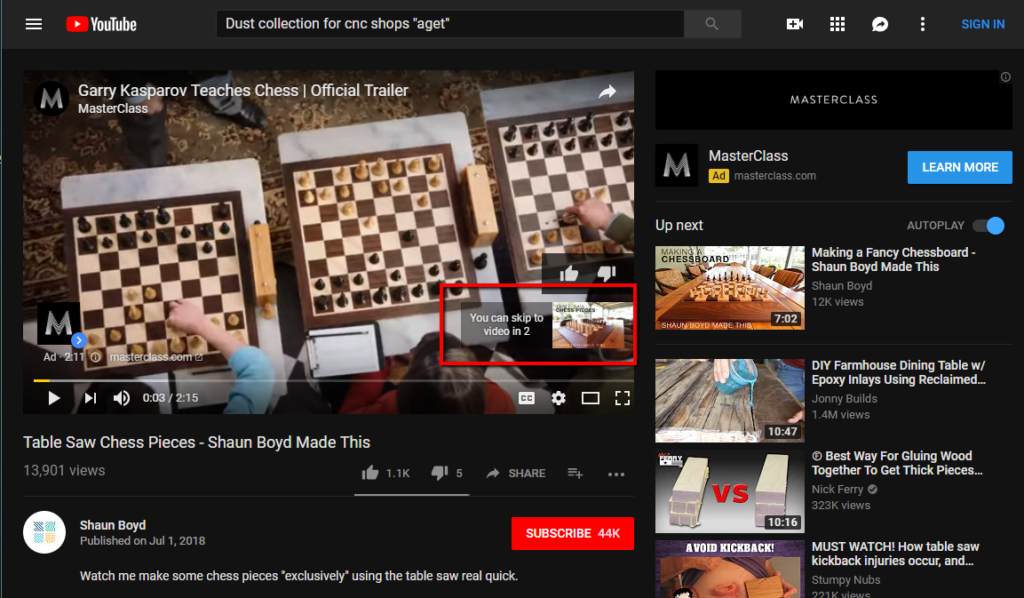Open Making a Fancy Chessboard thumbnail

729,288
